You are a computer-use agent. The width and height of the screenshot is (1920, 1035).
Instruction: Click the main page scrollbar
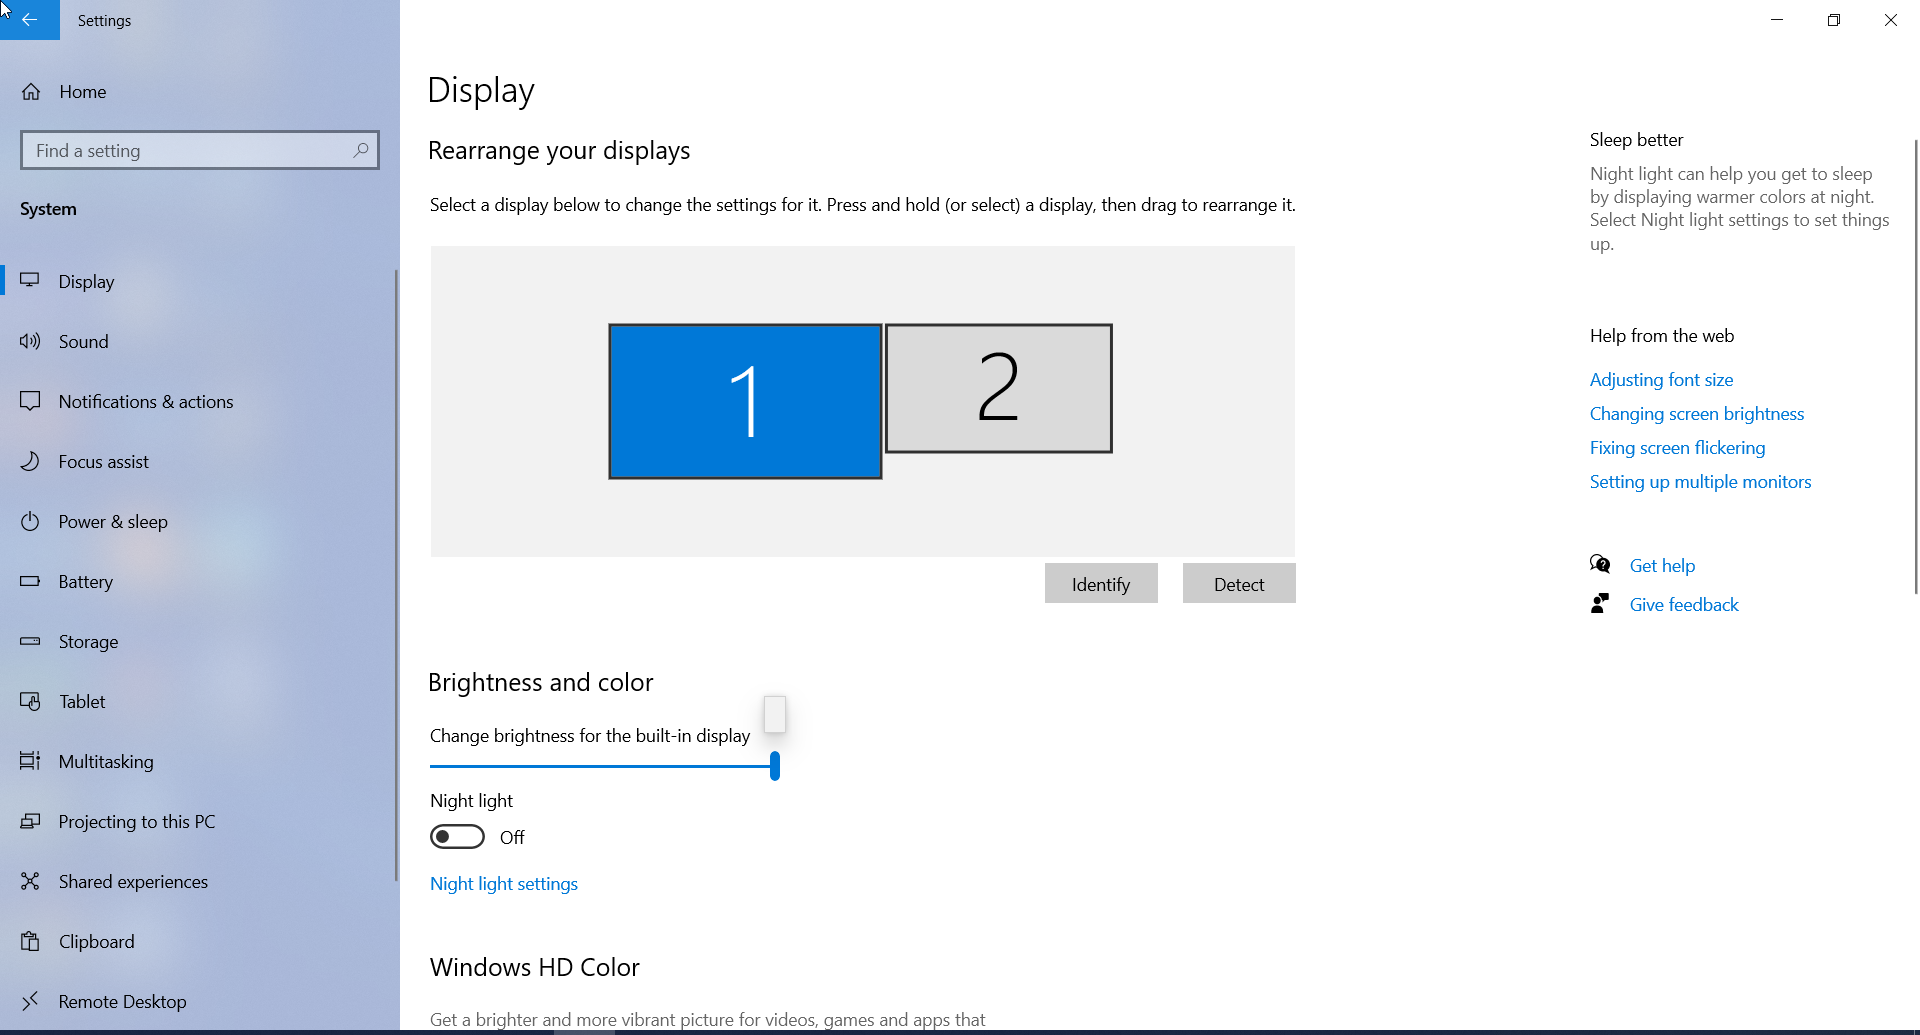tap(1916, 367)
